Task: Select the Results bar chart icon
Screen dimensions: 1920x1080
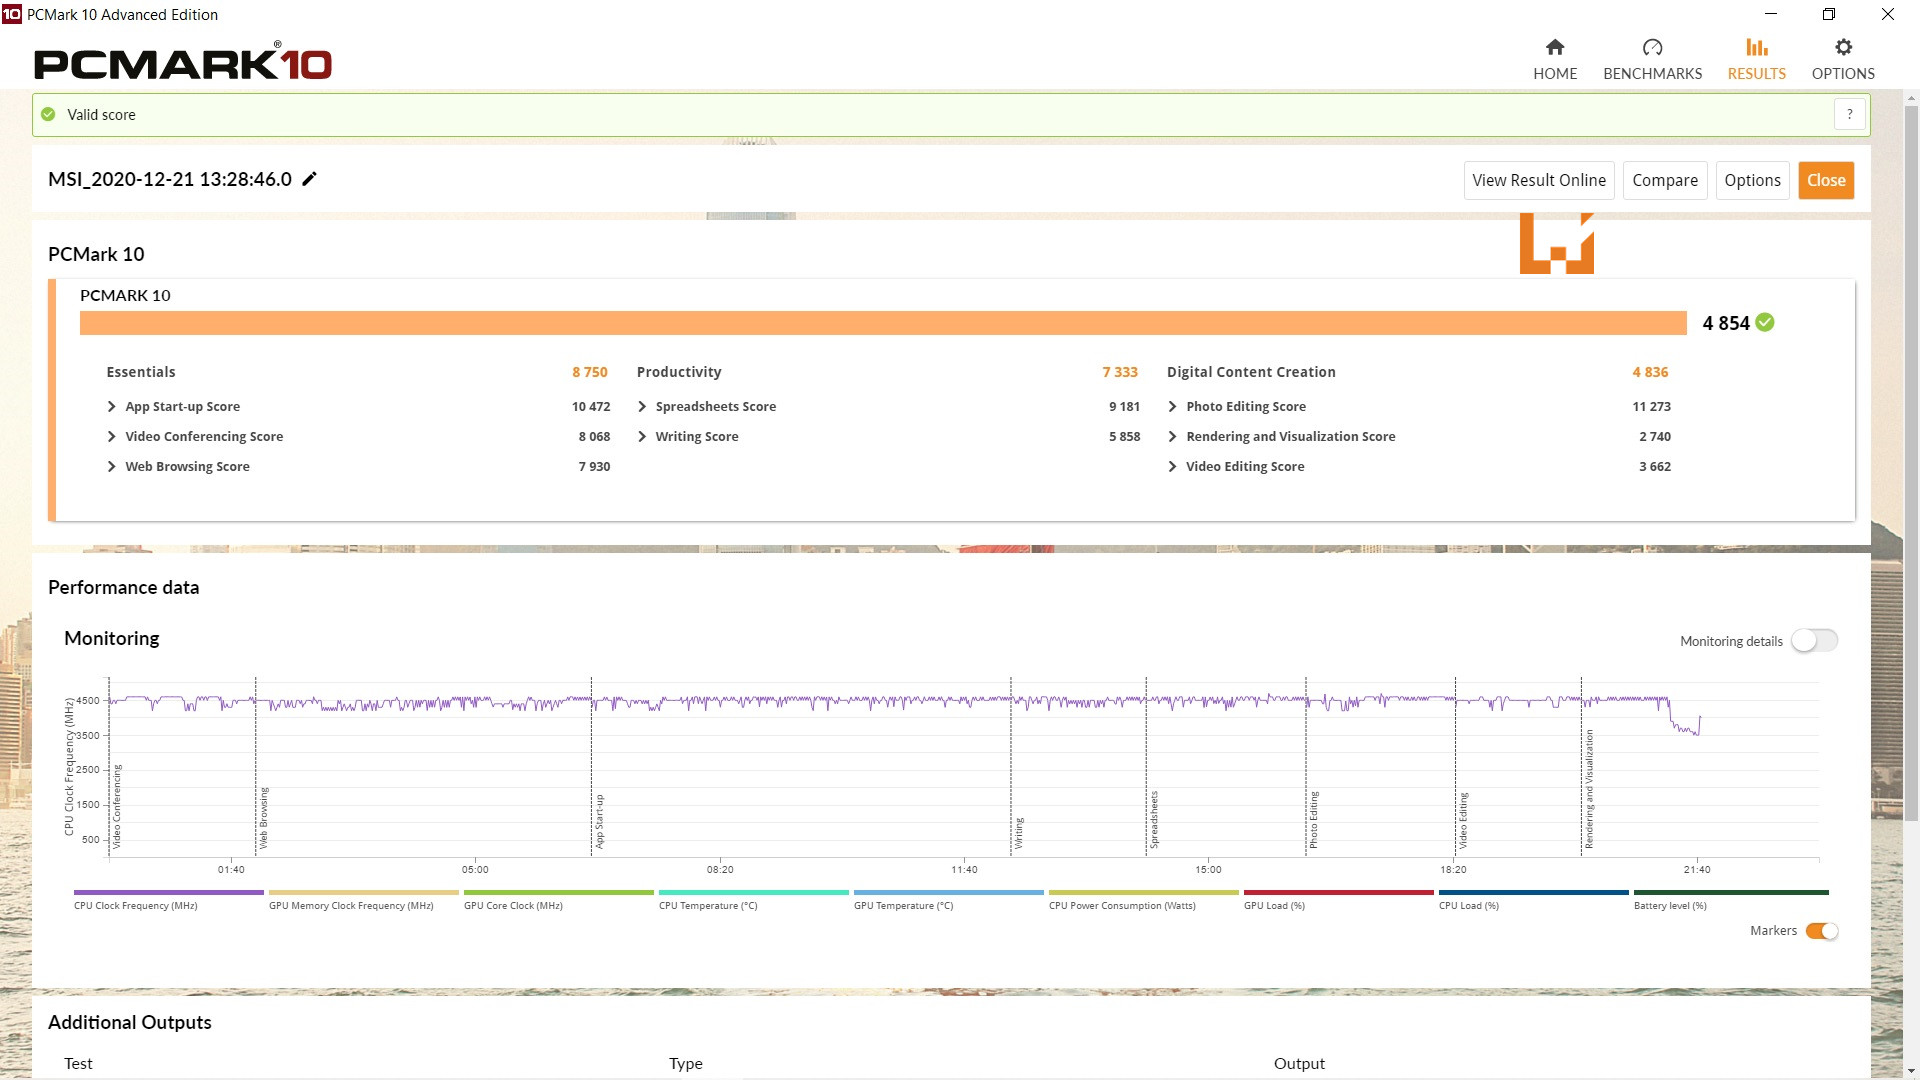Action: [x=1756, y=47]
